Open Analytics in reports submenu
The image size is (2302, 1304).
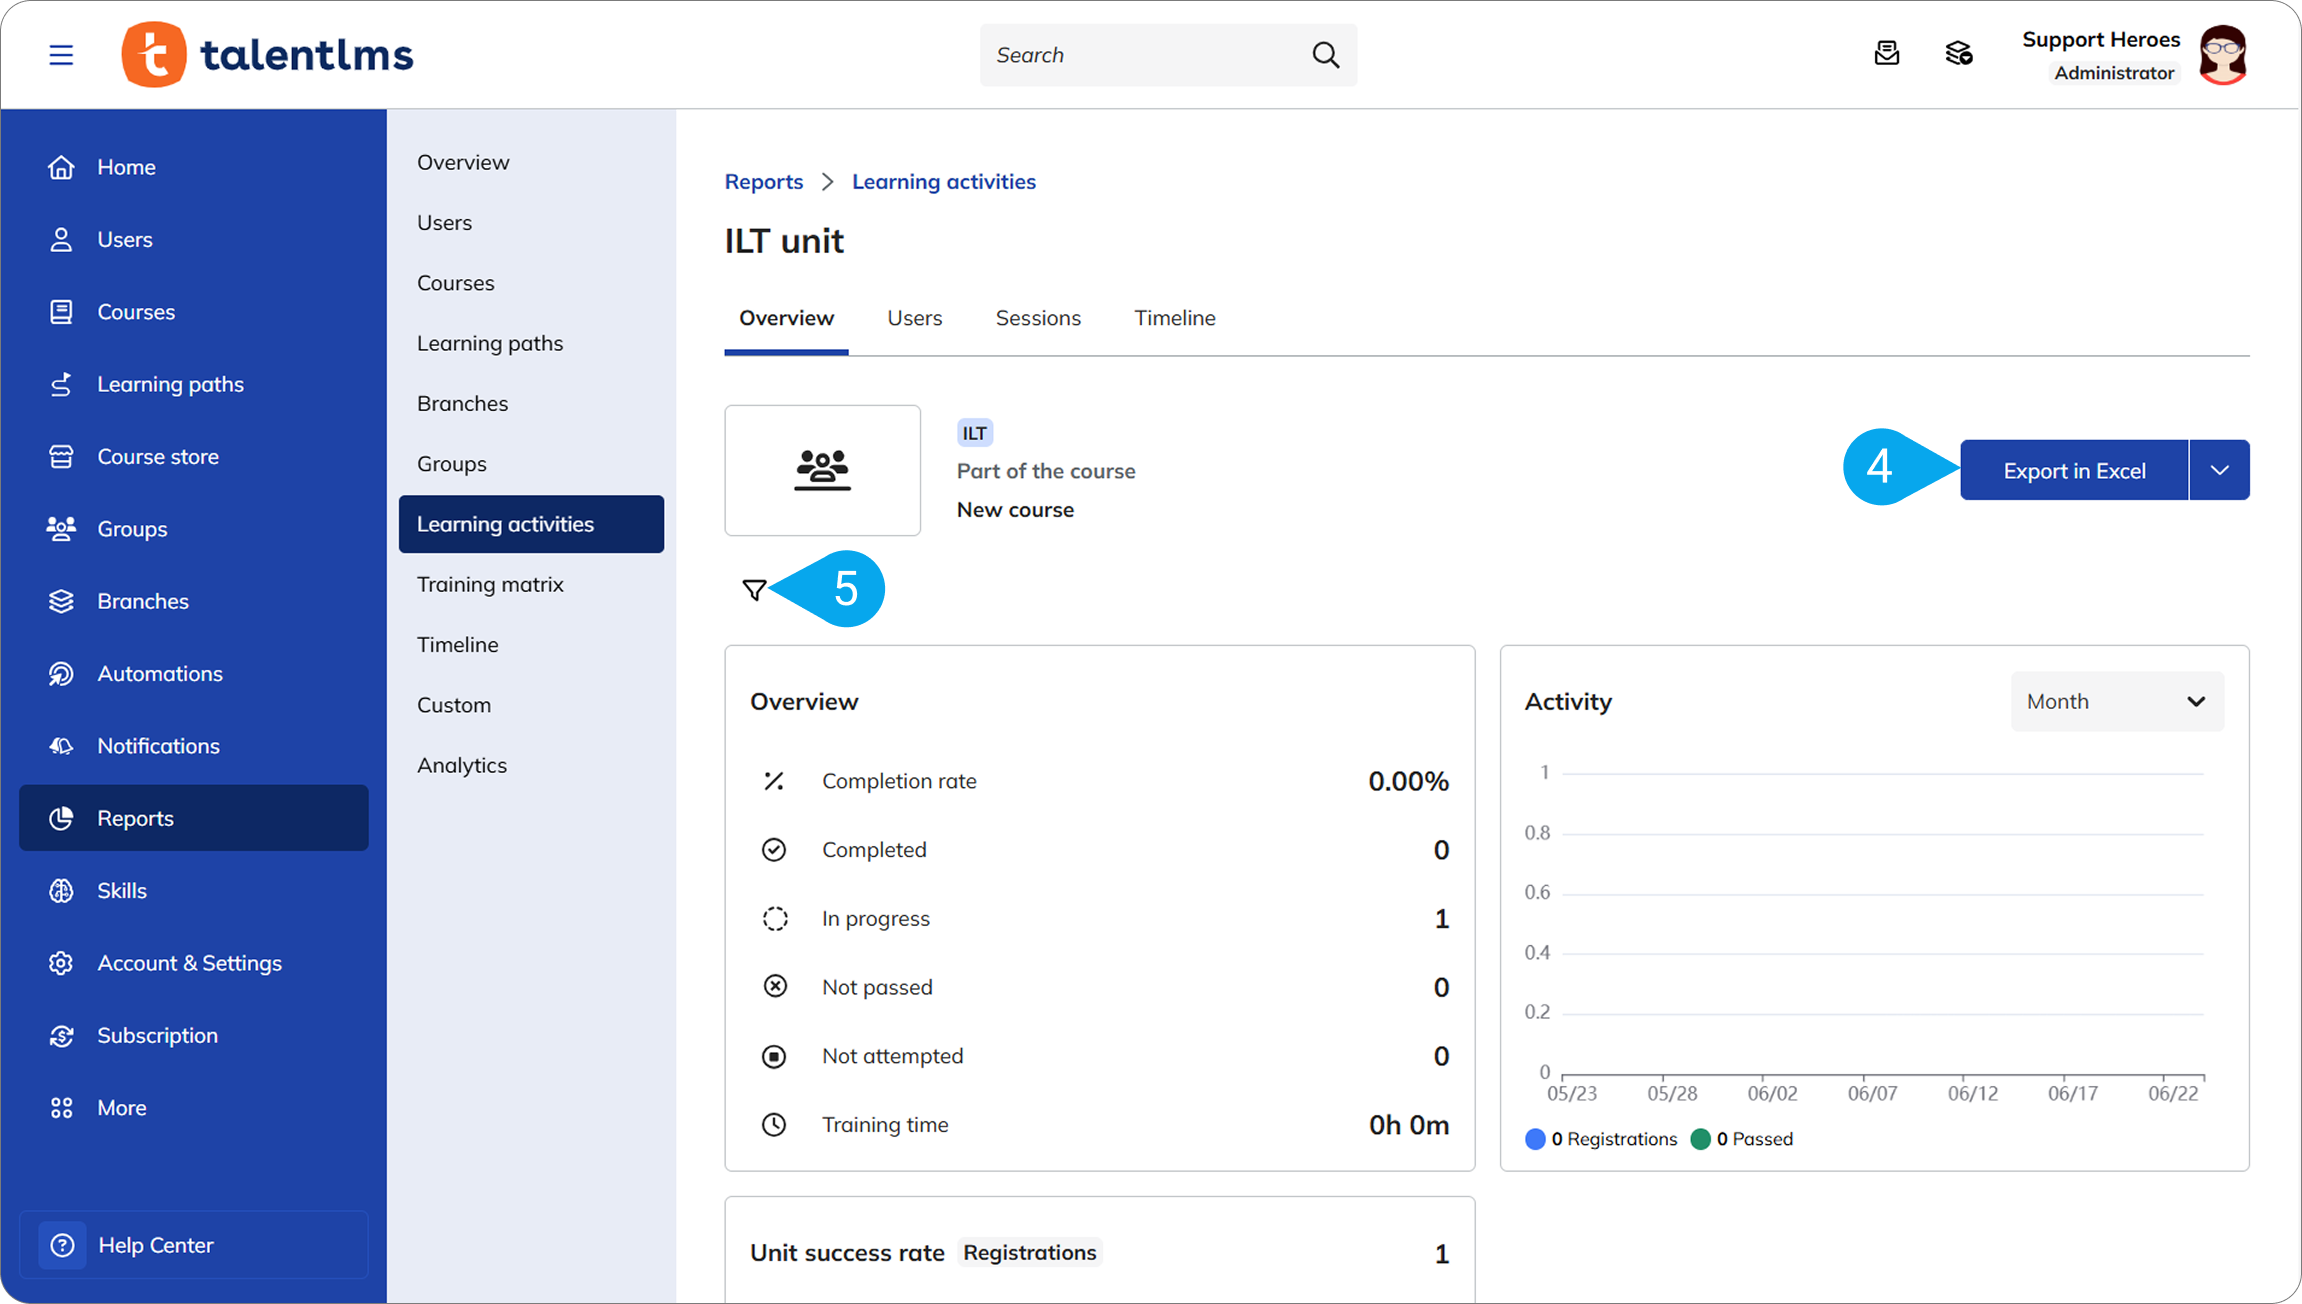point(461,765)
